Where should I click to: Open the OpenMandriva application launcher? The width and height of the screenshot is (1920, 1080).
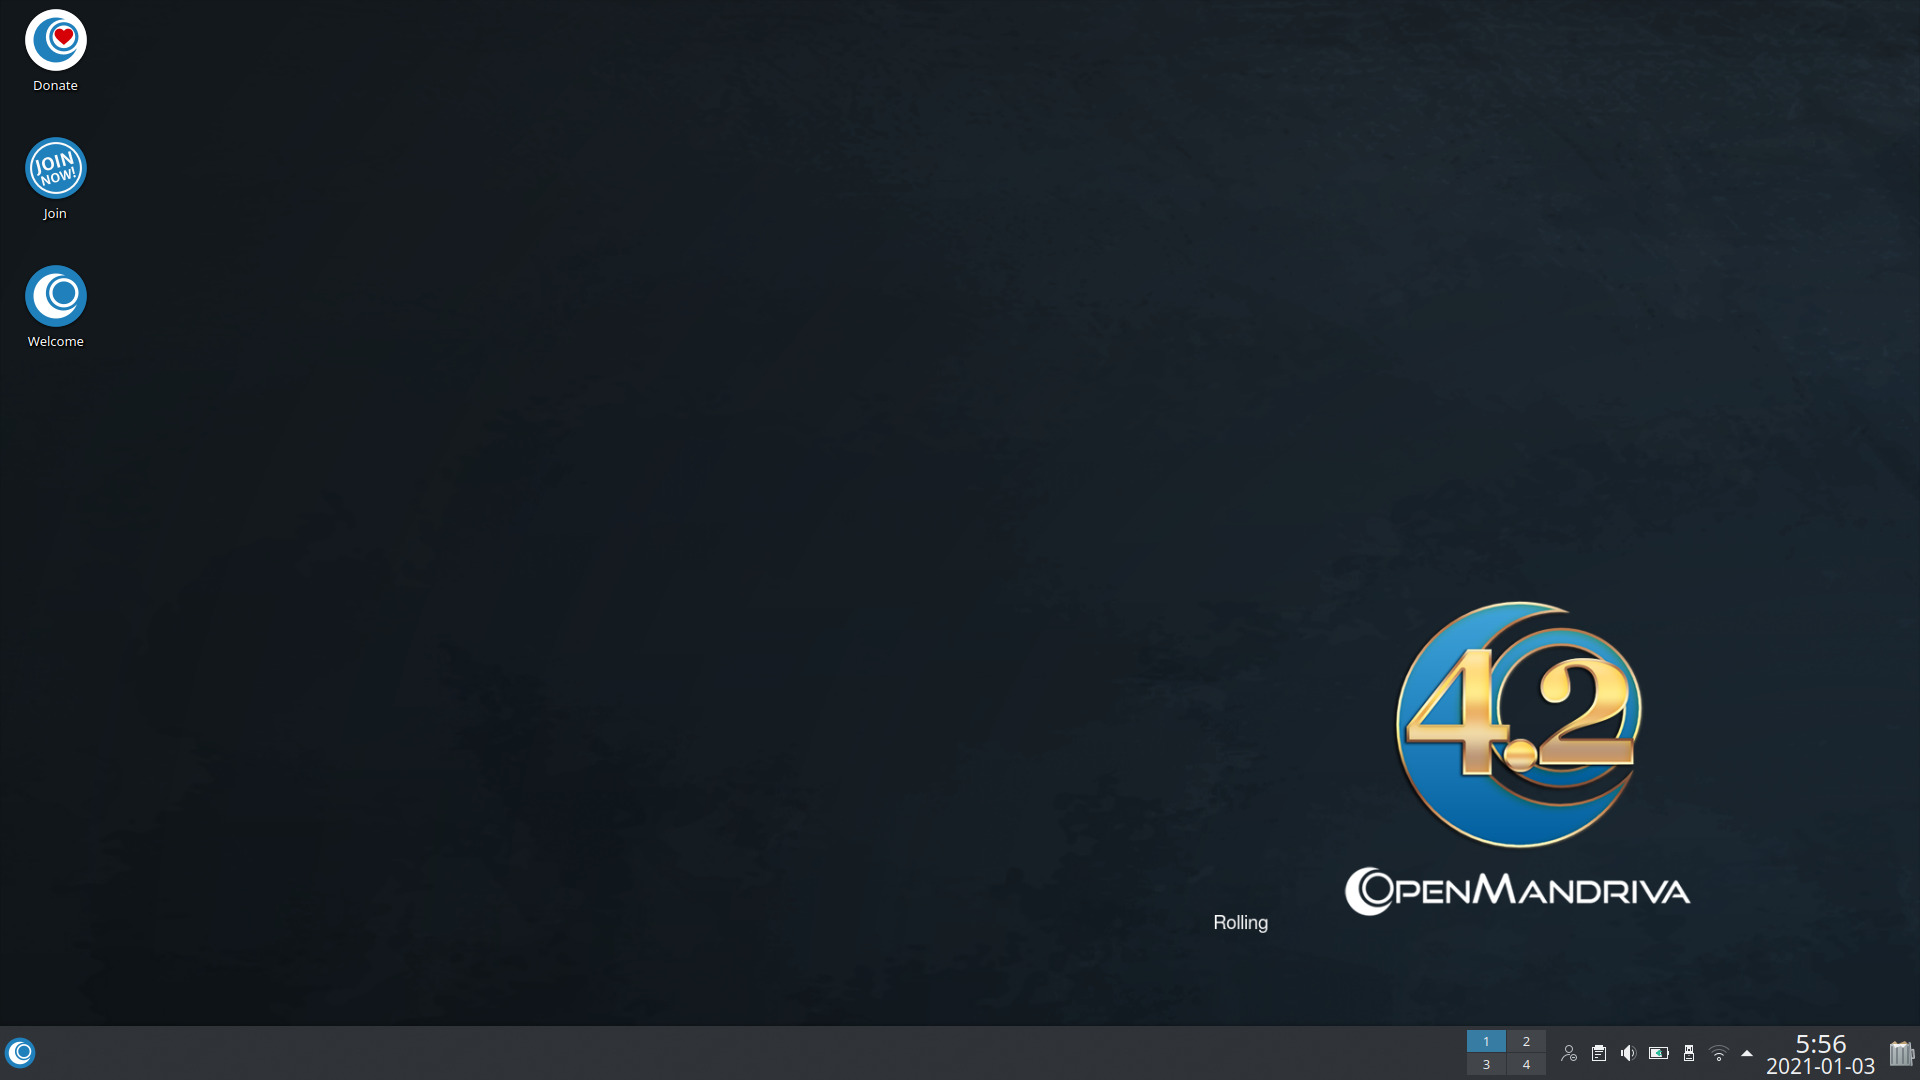(x=21, y=1052)
